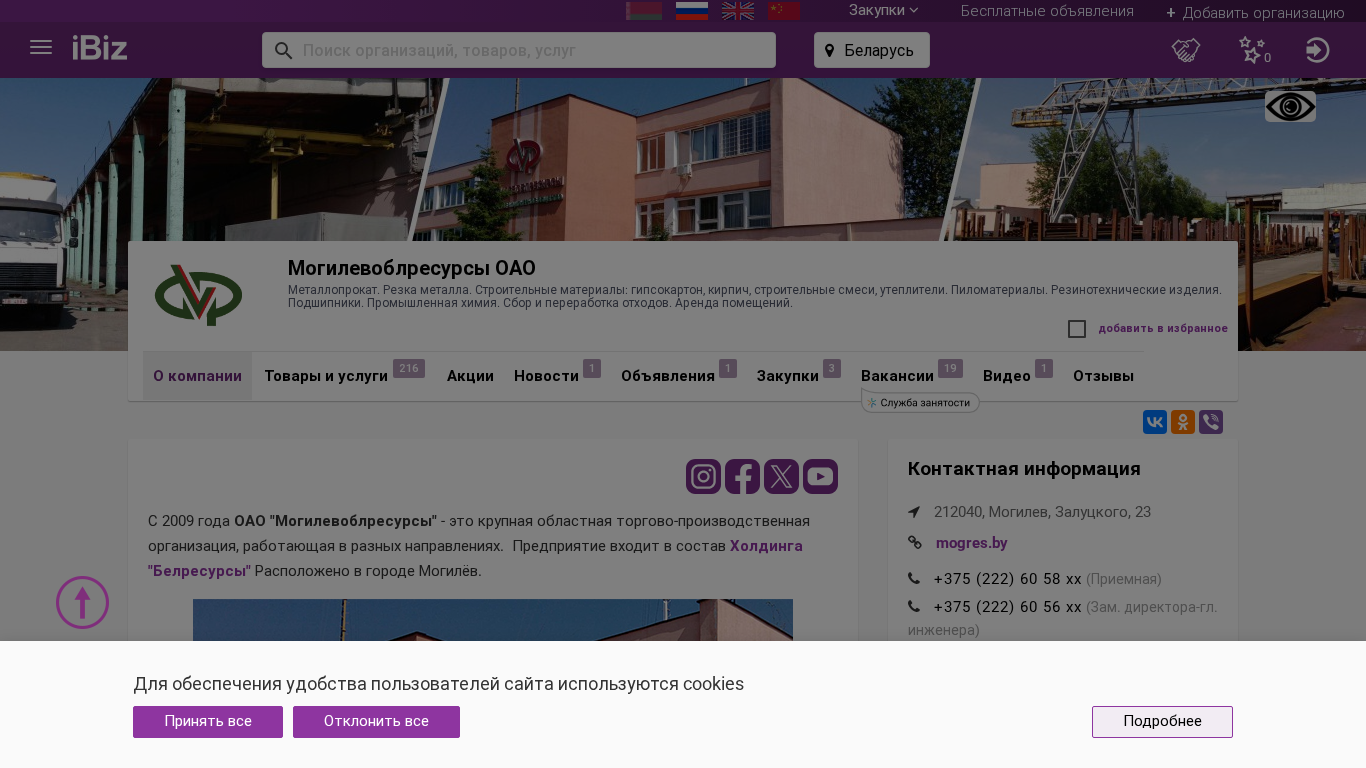Screen dimensions: 1366x768
Task: Switch to the Belarusian flag language
Action: [644, 11]
